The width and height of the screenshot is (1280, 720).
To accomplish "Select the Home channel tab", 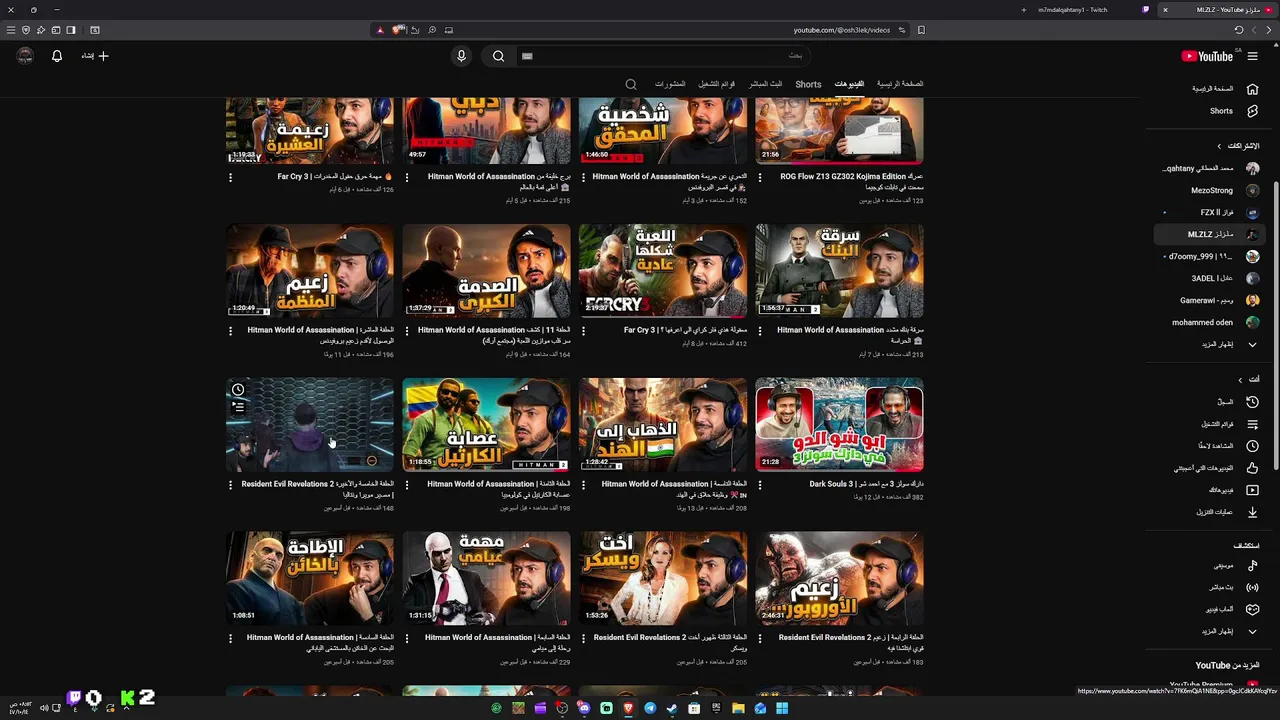I will pyautogui.click(x=900, y=84).
